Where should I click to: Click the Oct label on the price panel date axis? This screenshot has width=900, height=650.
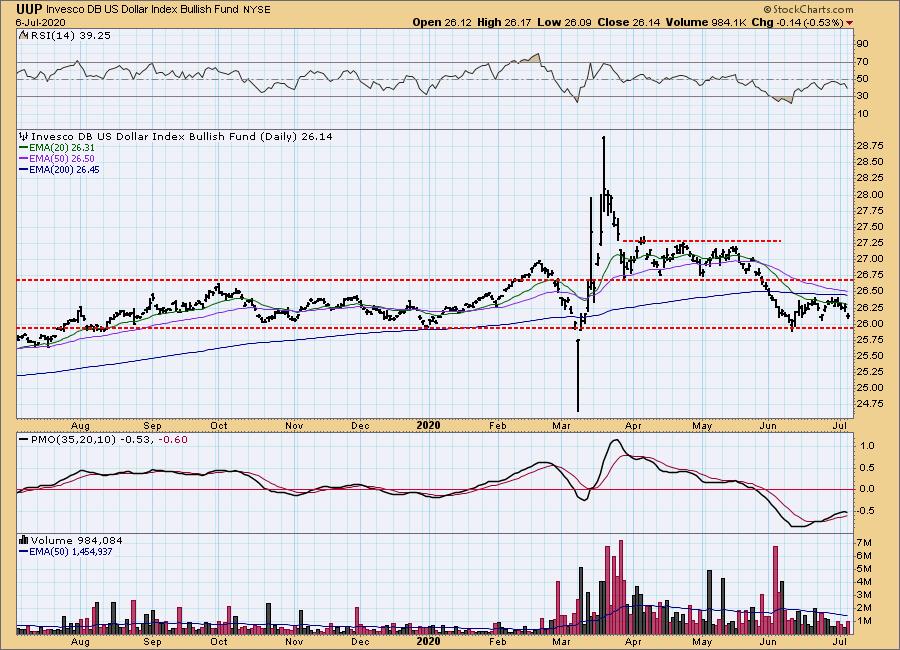(218, 425)
